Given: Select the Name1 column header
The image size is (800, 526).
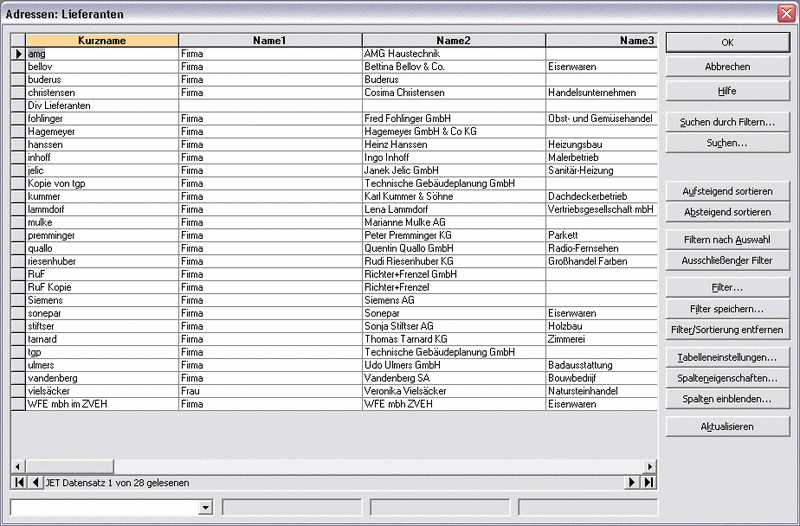Looking at the screenshot, I should click(270, 40).
